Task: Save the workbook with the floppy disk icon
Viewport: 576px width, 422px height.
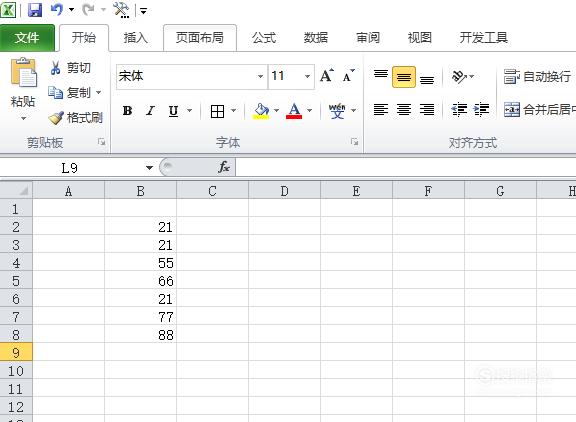Action: click(x=35, y=10)
